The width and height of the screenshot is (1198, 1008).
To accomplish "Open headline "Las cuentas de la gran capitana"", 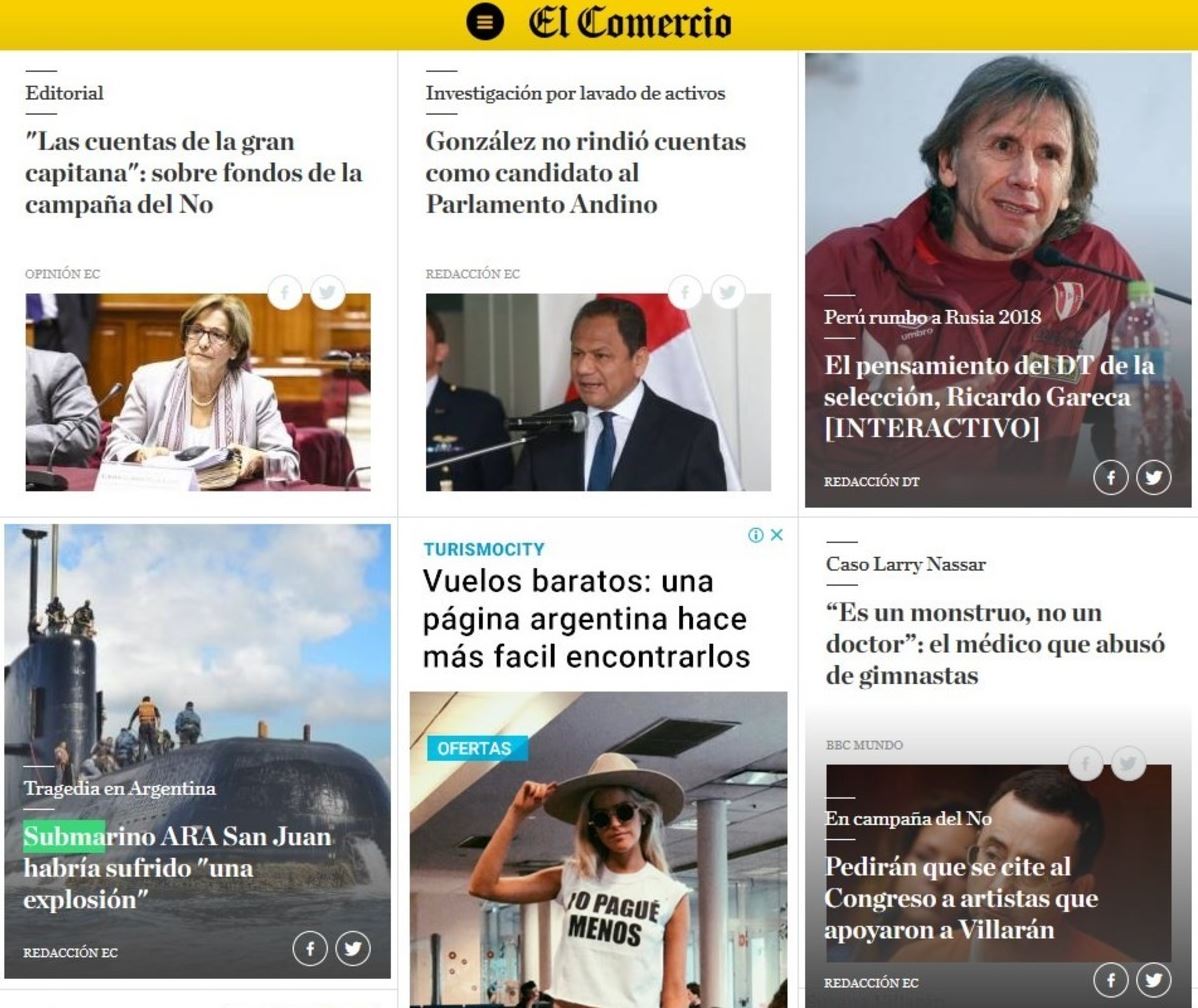I will point(194,173).
